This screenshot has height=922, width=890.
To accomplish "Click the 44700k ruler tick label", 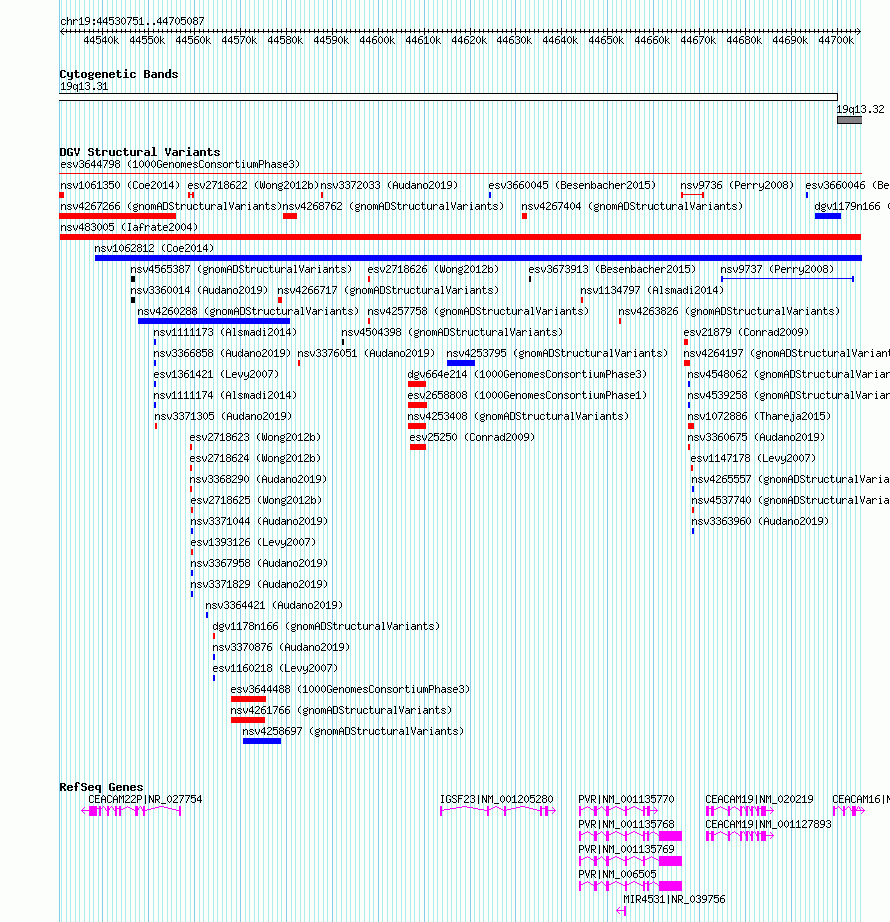I will click(836, 40).
